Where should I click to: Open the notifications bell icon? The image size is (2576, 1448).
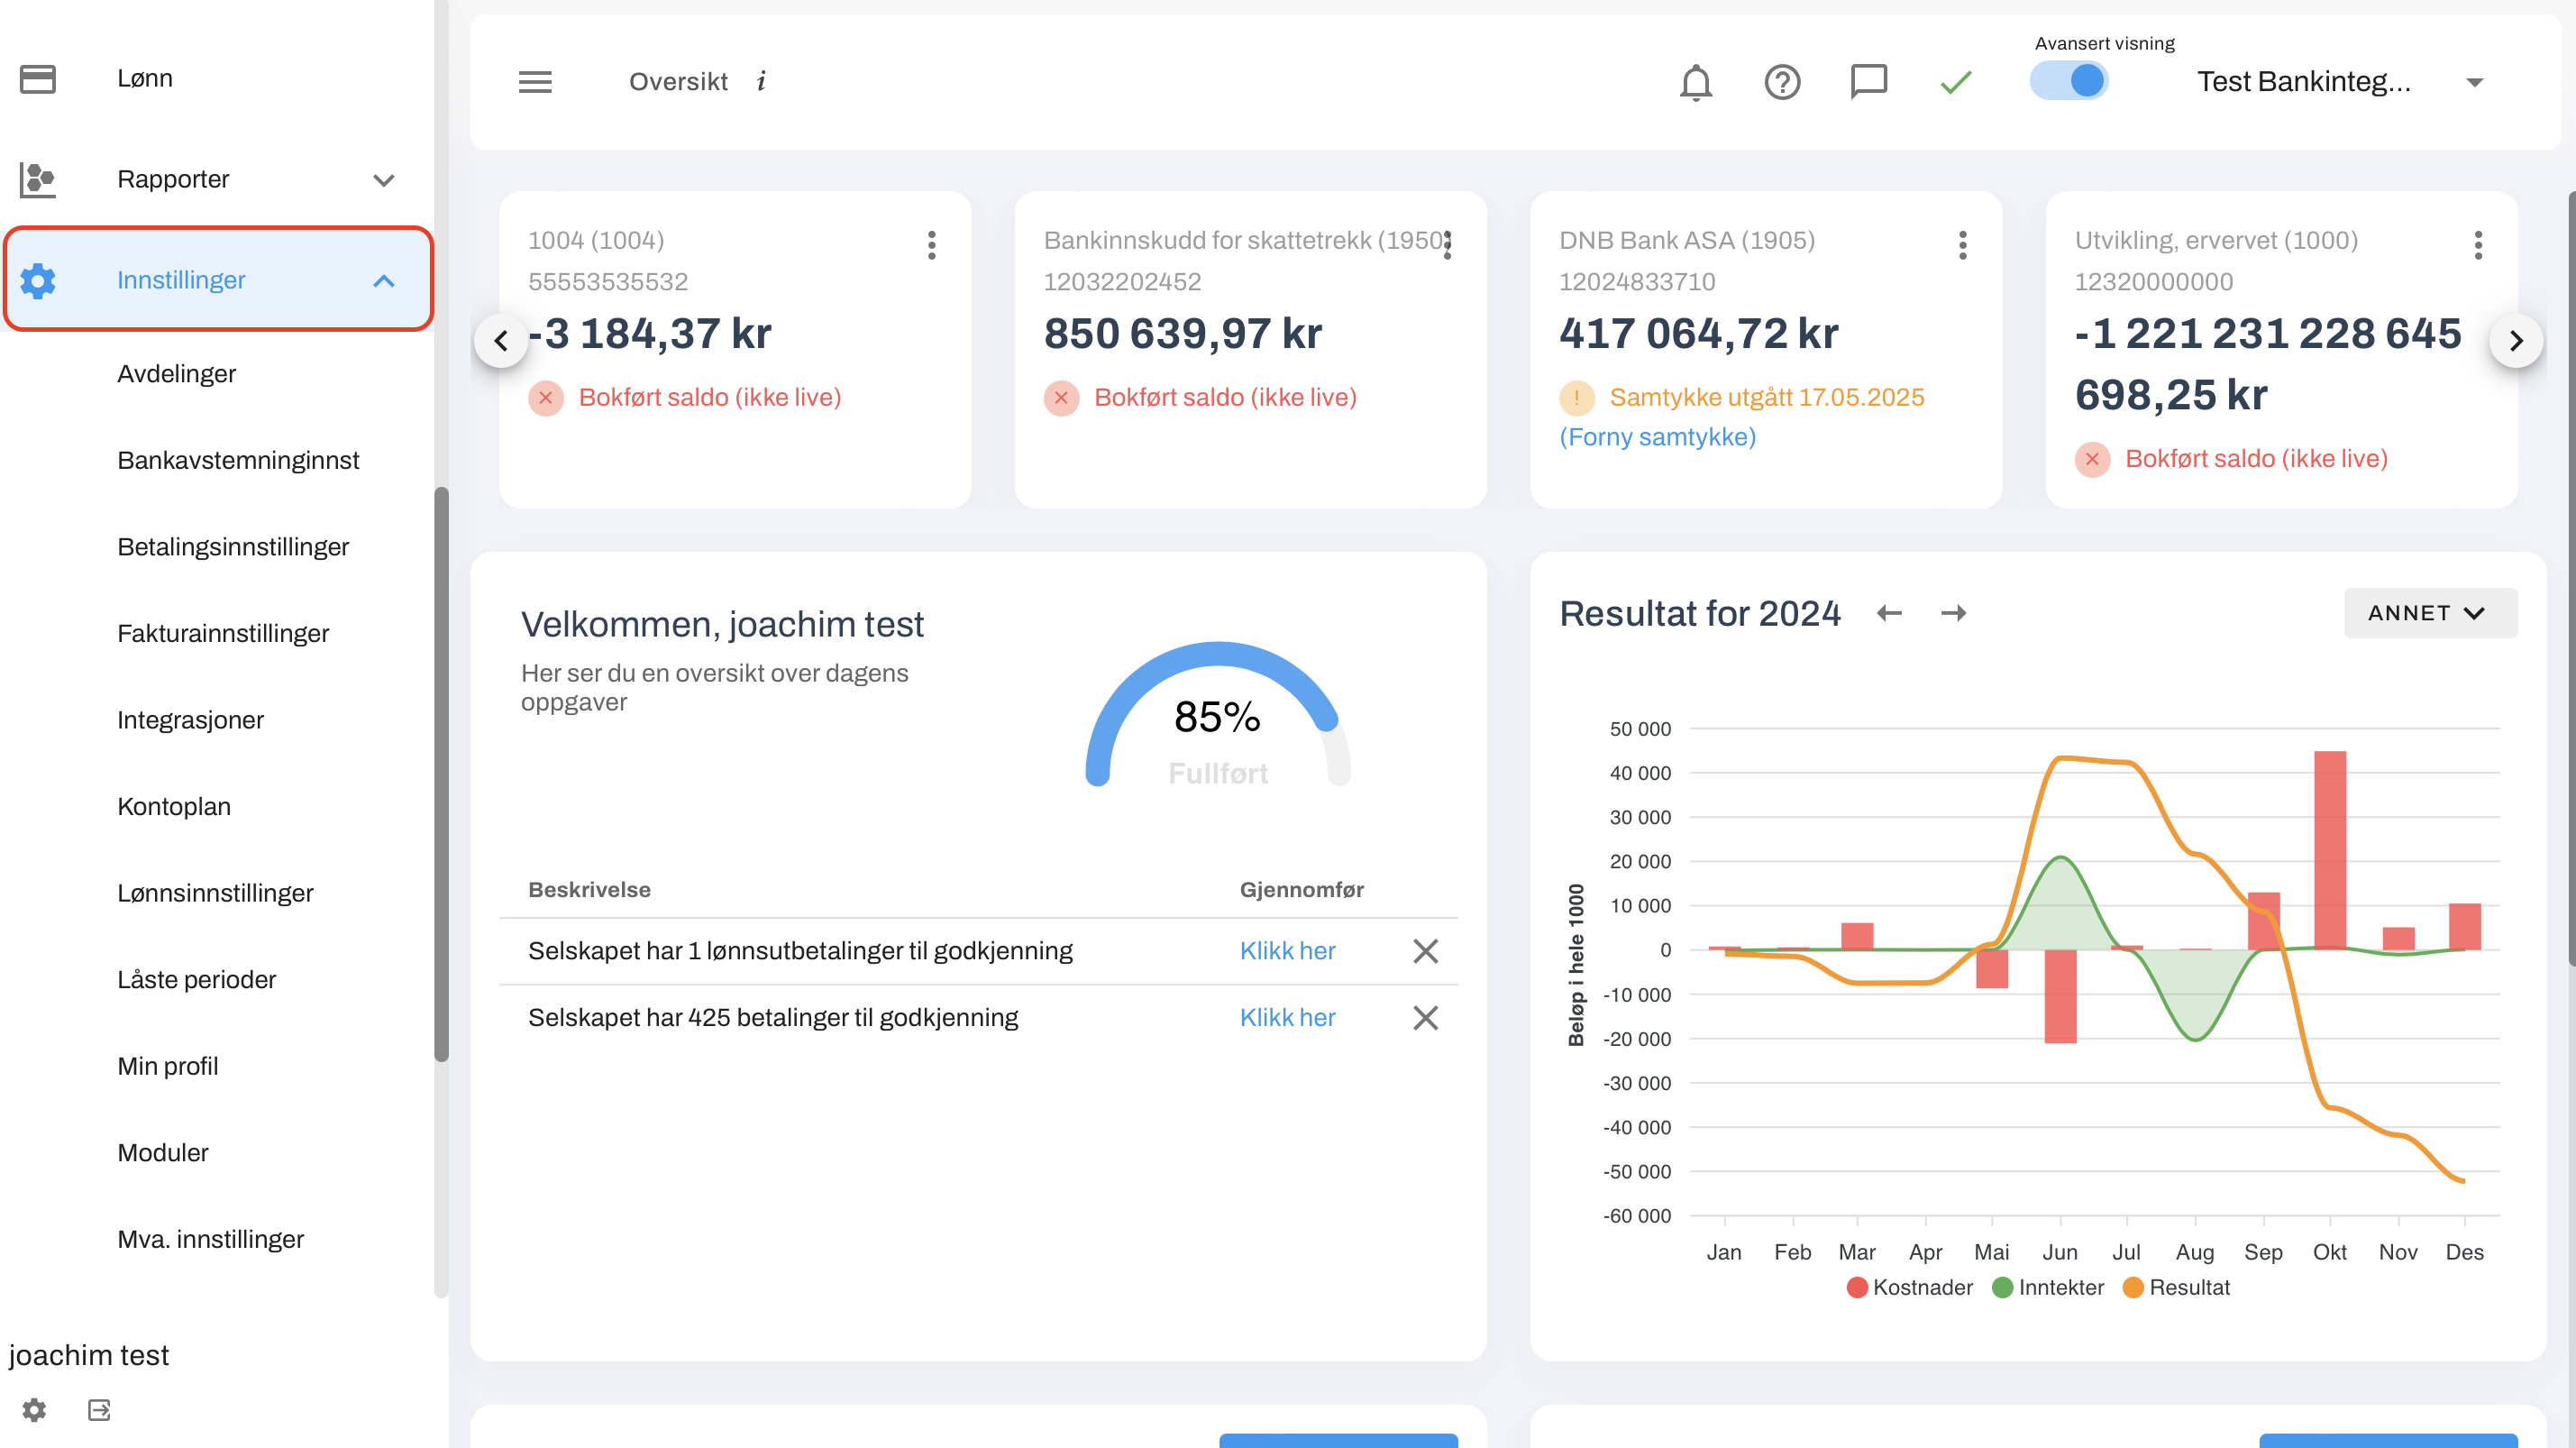coord(1695,82)
